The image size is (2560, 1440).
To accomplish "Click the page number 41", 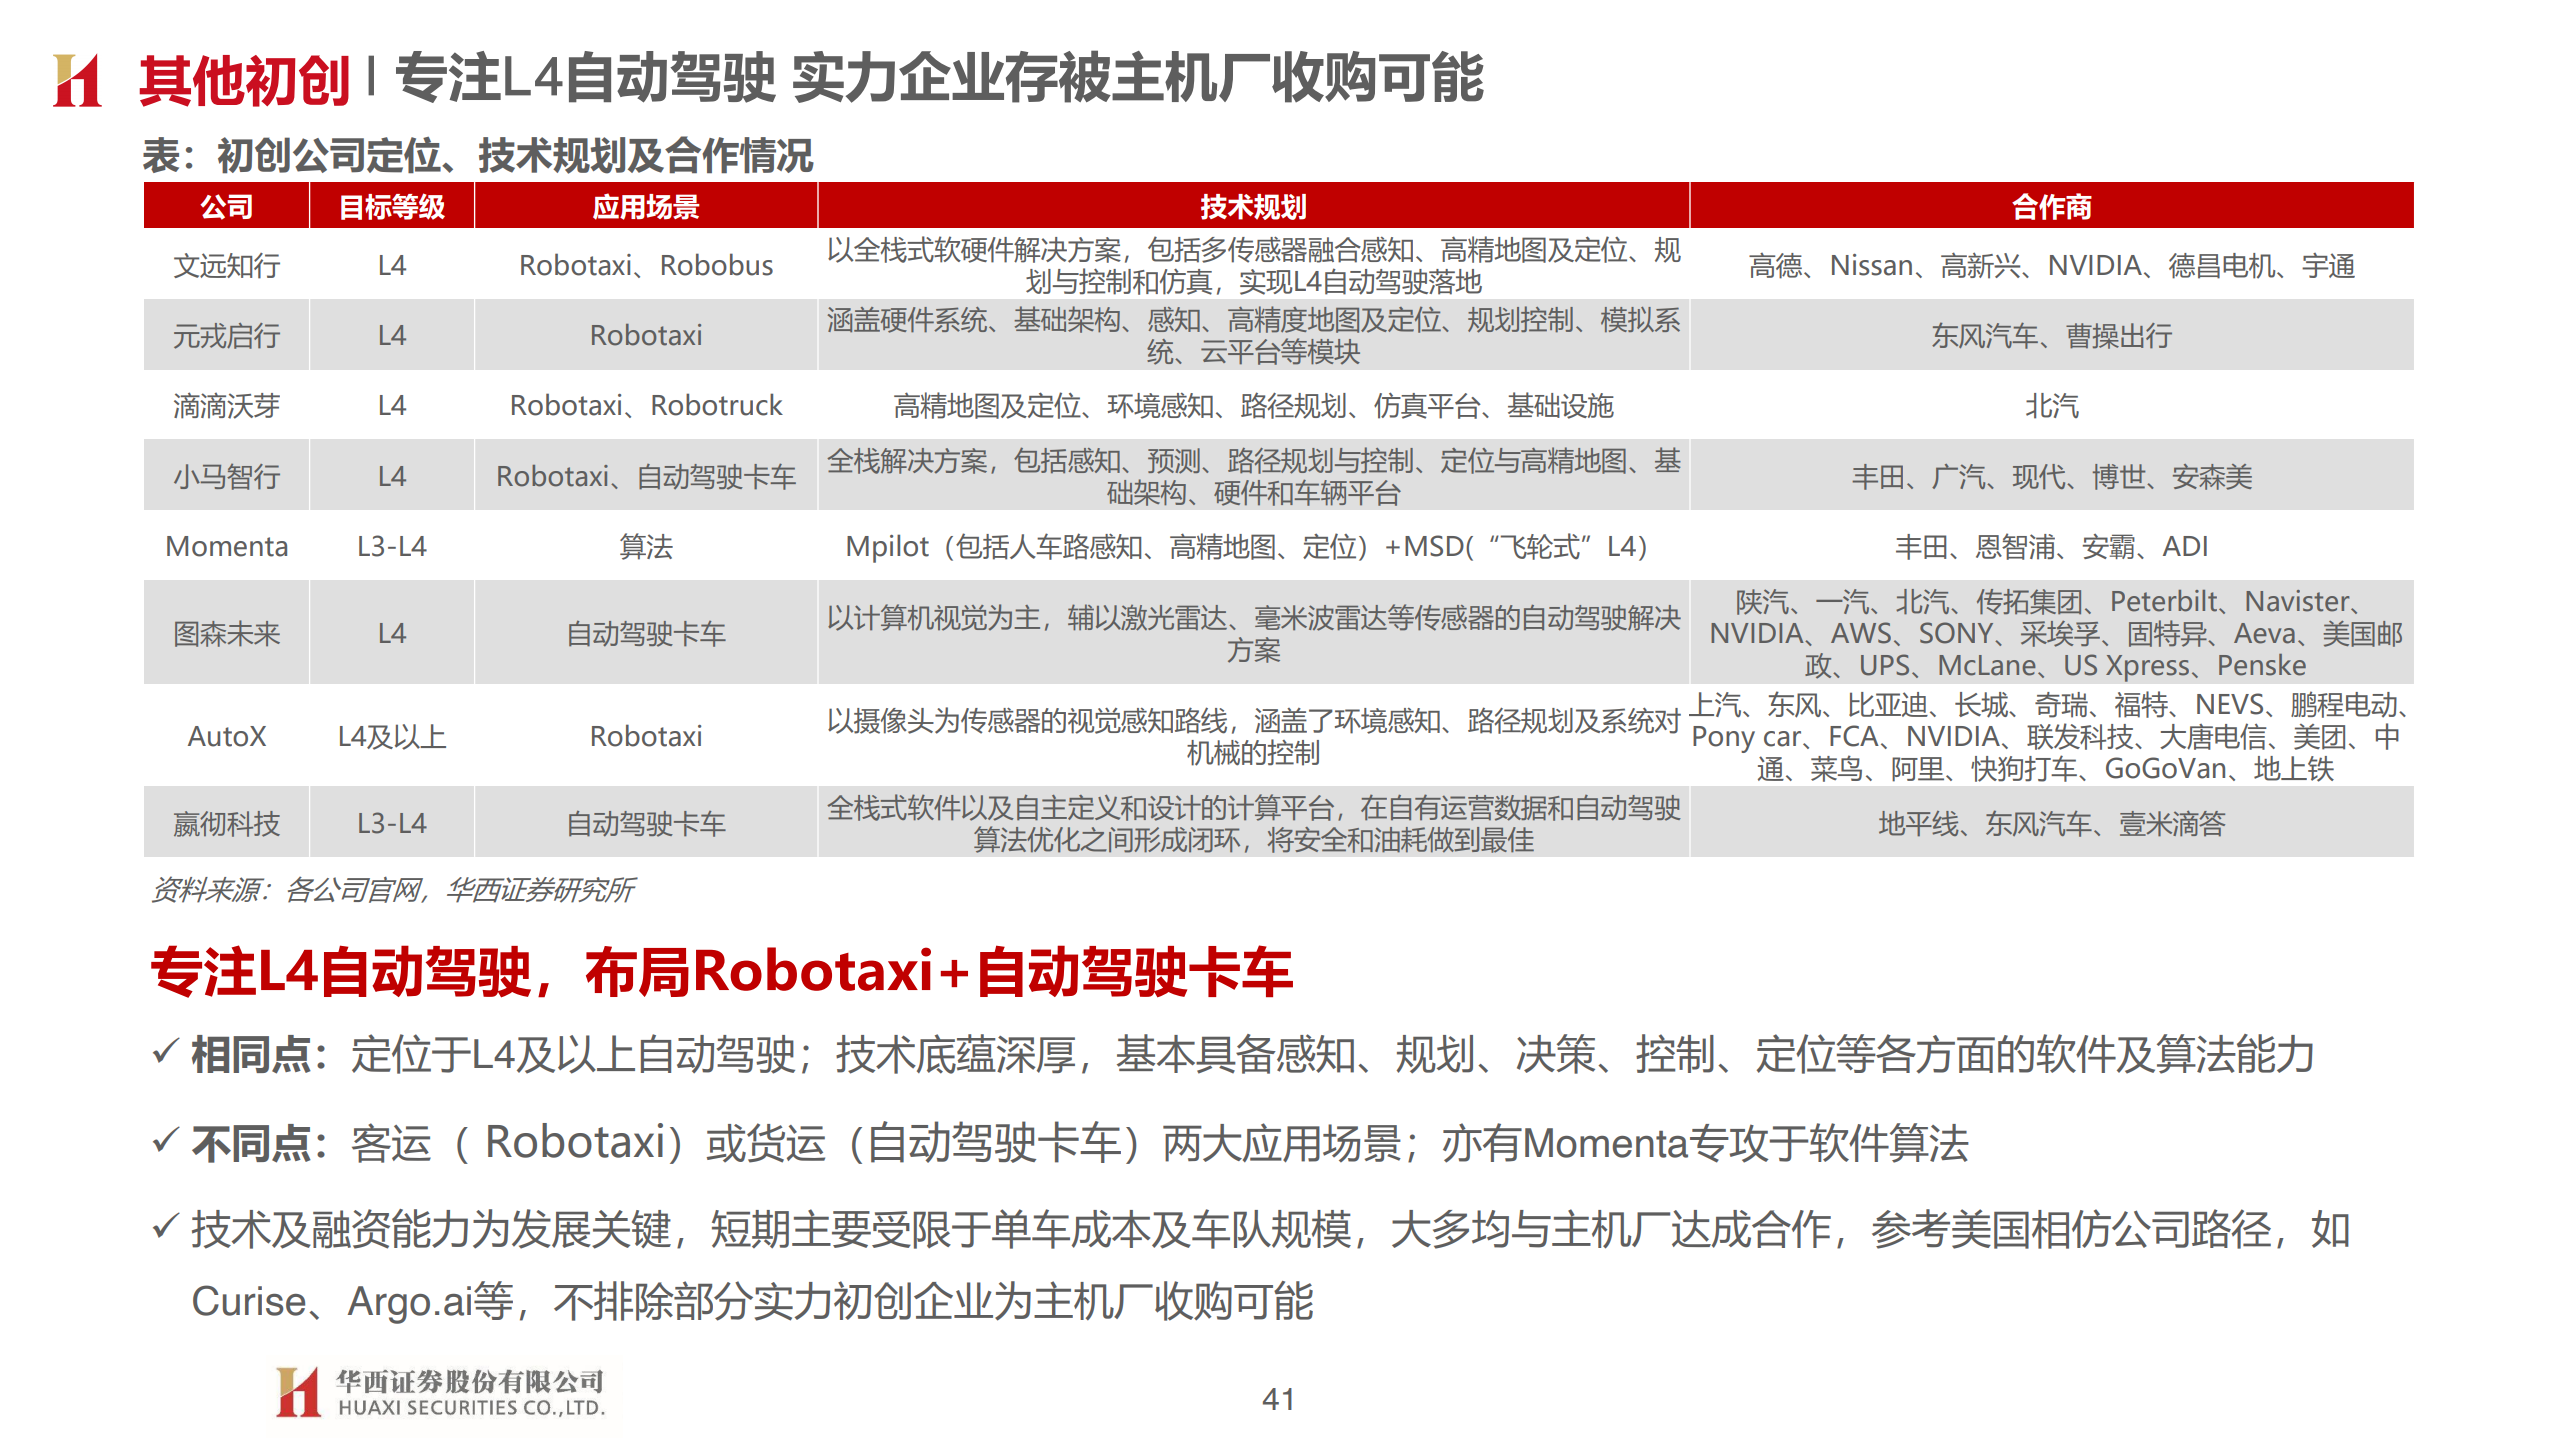I will (x=1278, y=1398).
